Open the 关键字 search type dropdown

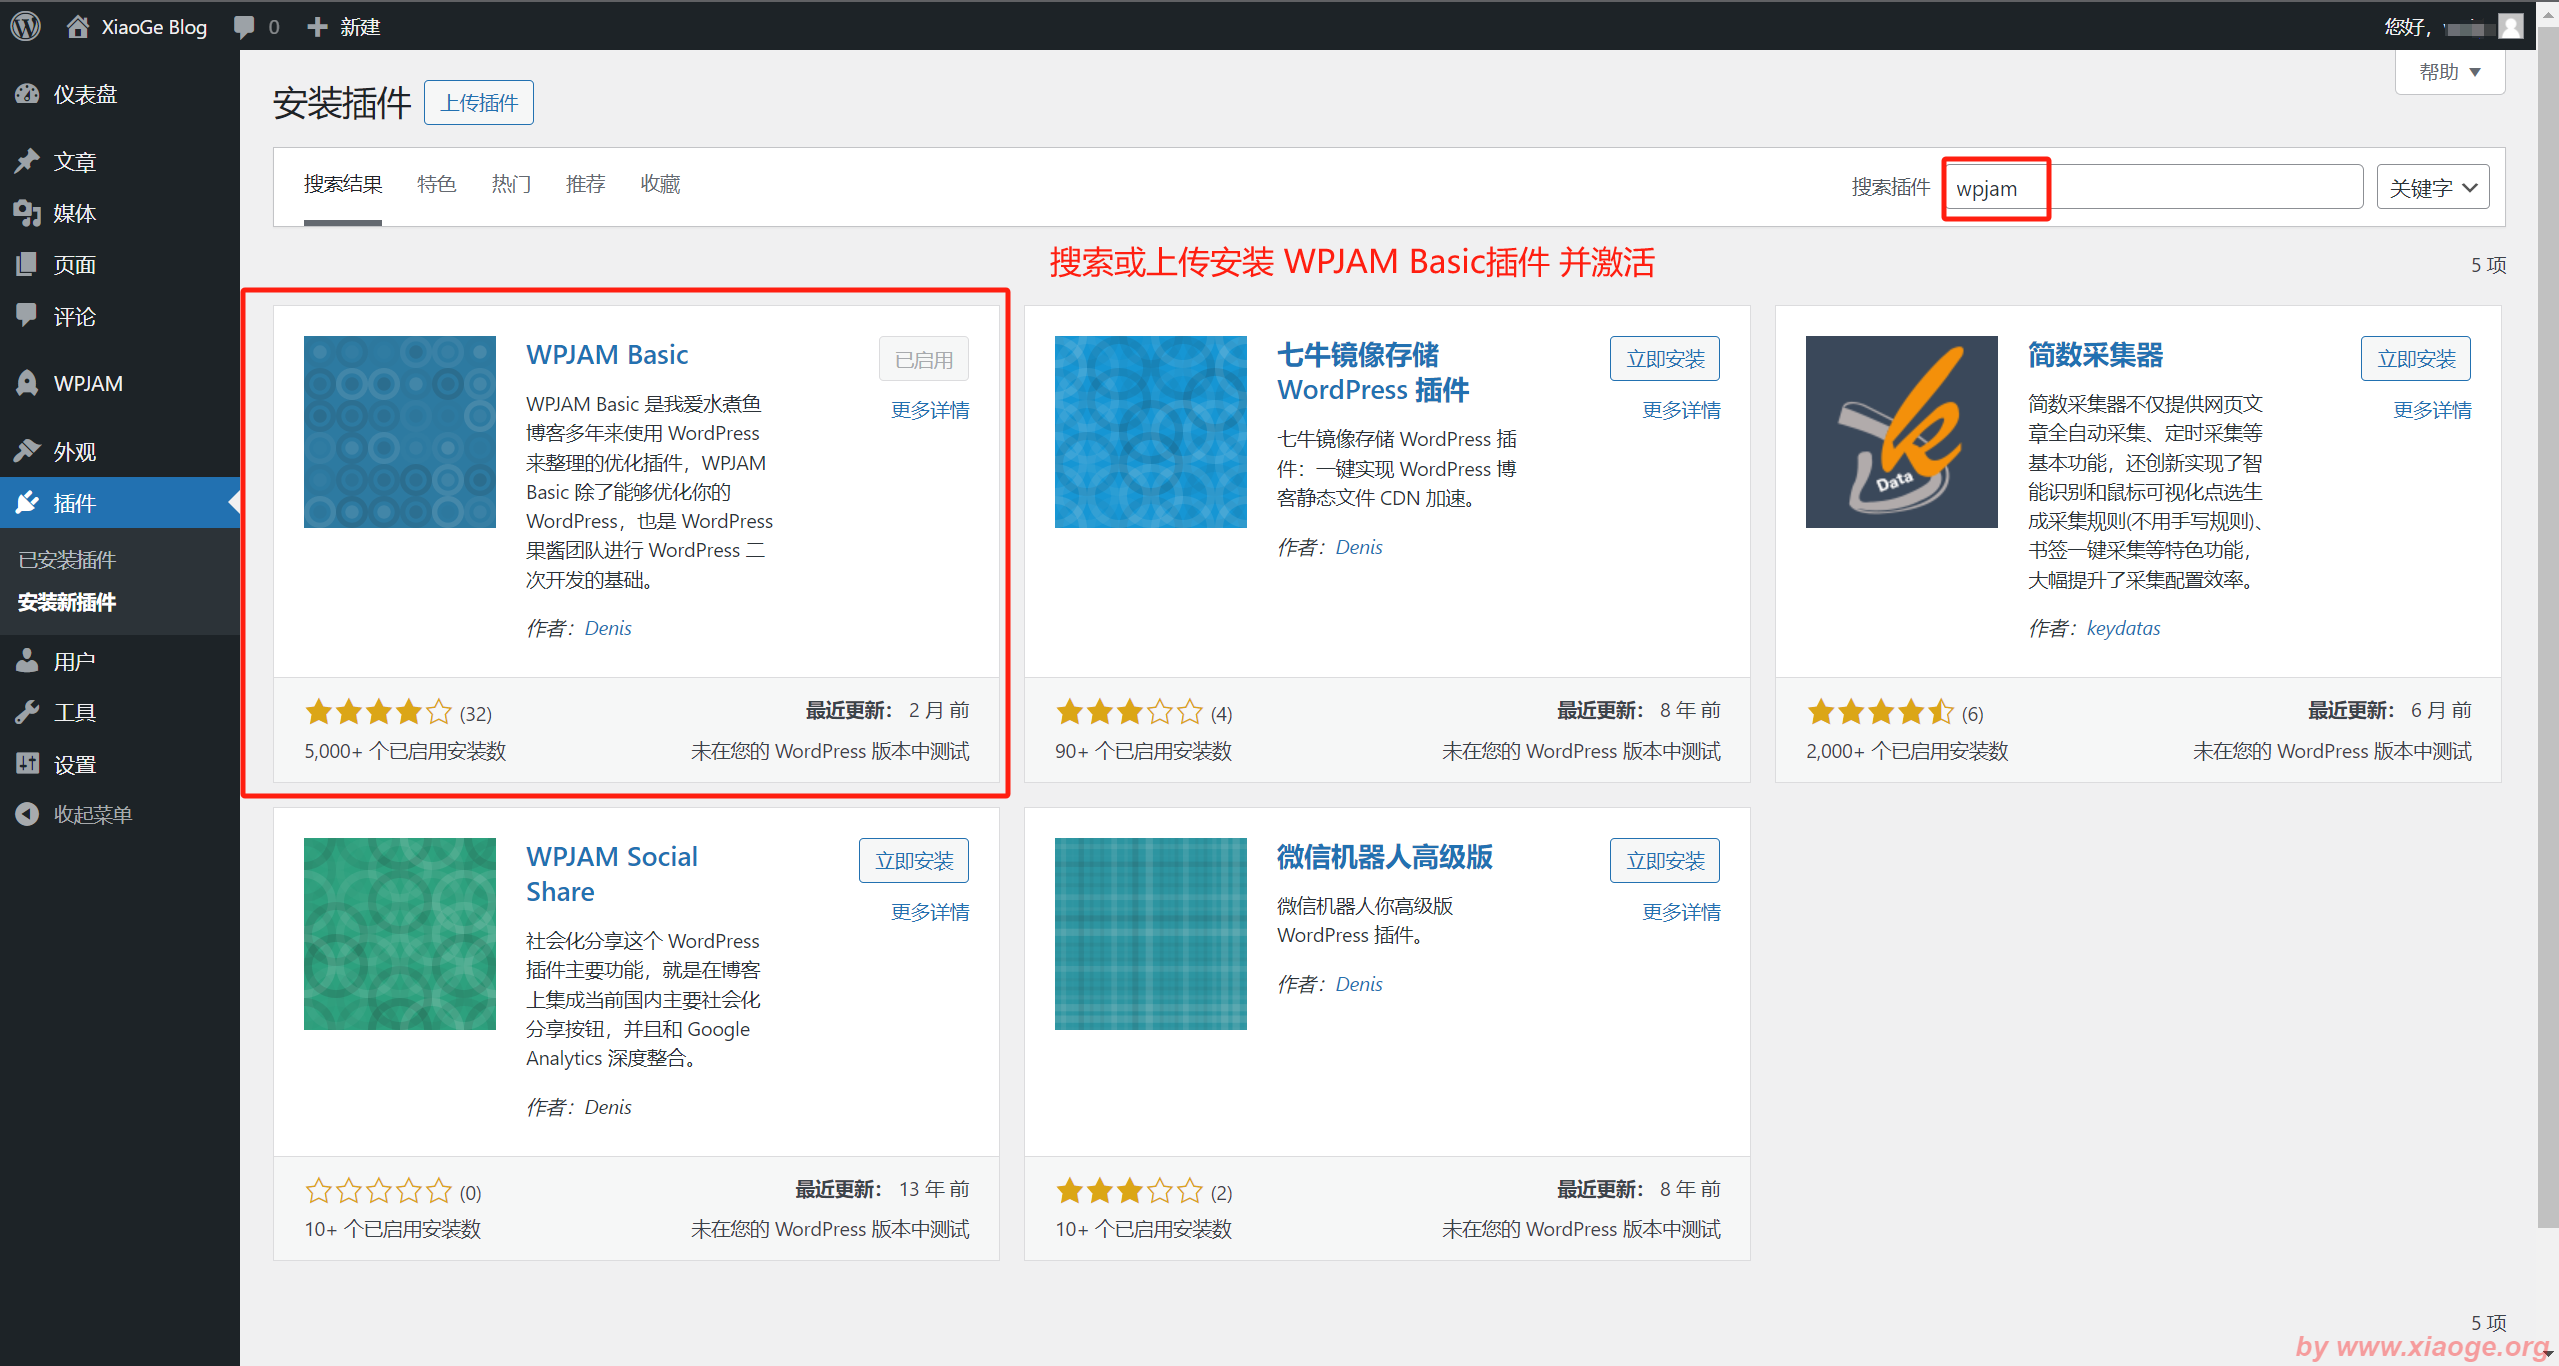click(2431, 188)
